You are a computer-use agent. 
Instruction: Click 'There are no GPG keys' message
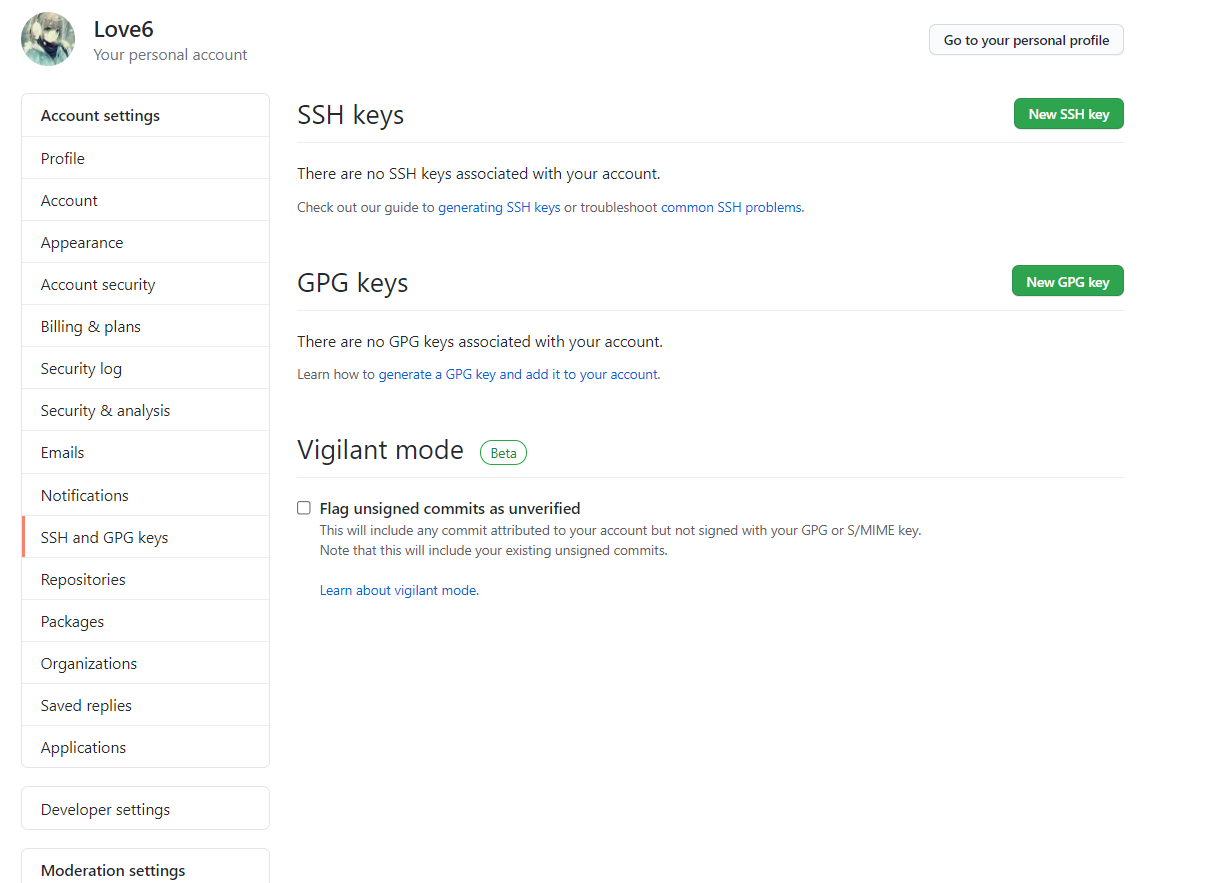point(480,342)
